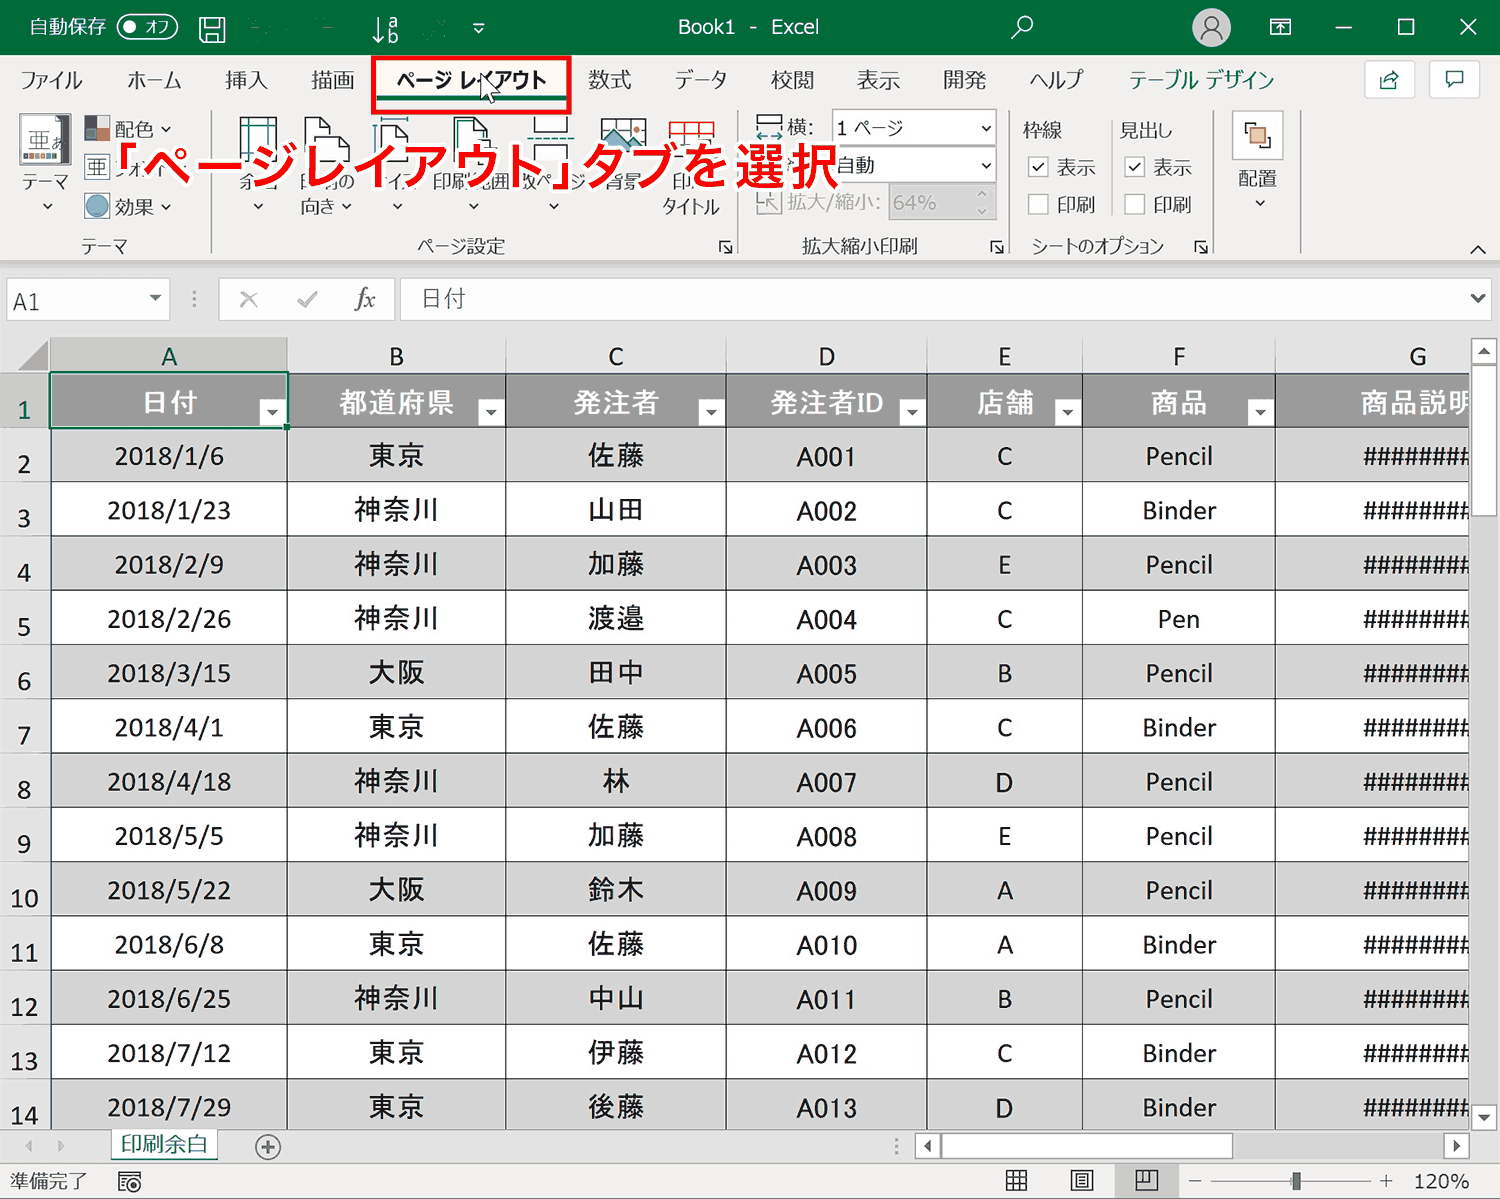
Task: Click the Name Box showing A1
Action: (88, 300)
